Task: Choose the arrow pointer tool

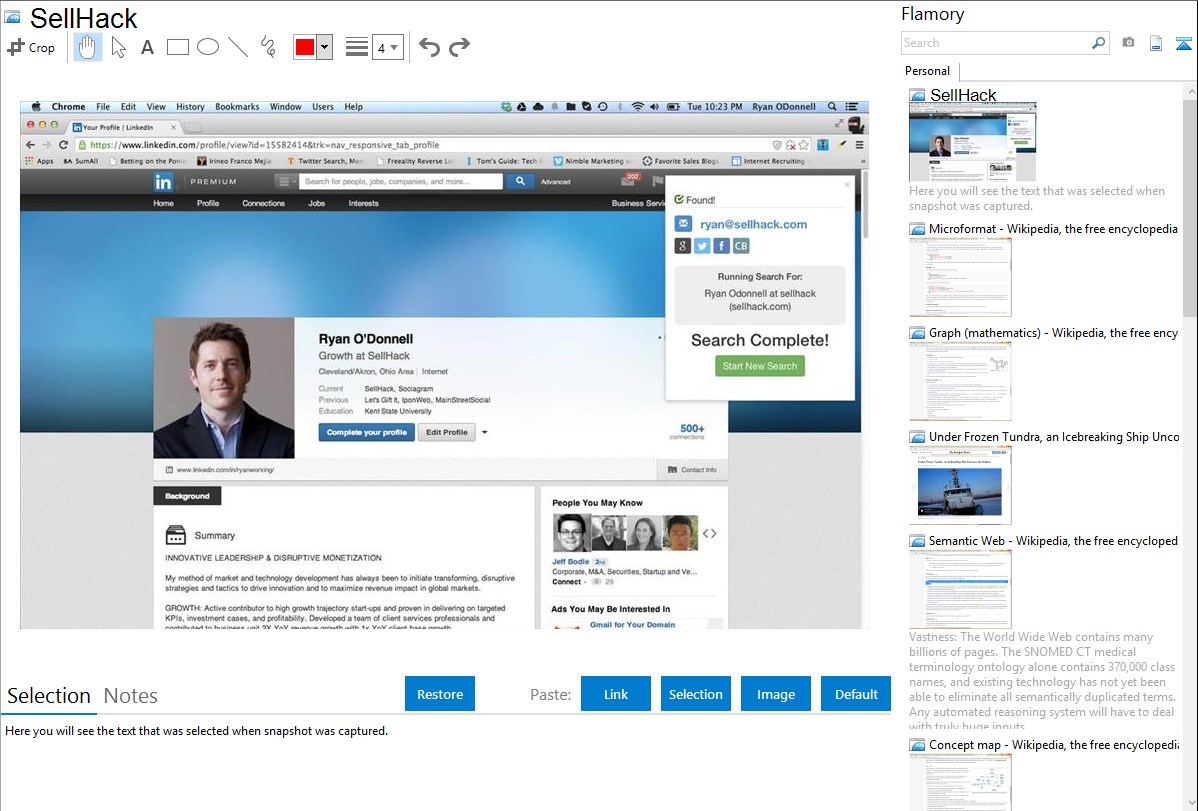Action: pyautogui.click(x=118, y=47)
